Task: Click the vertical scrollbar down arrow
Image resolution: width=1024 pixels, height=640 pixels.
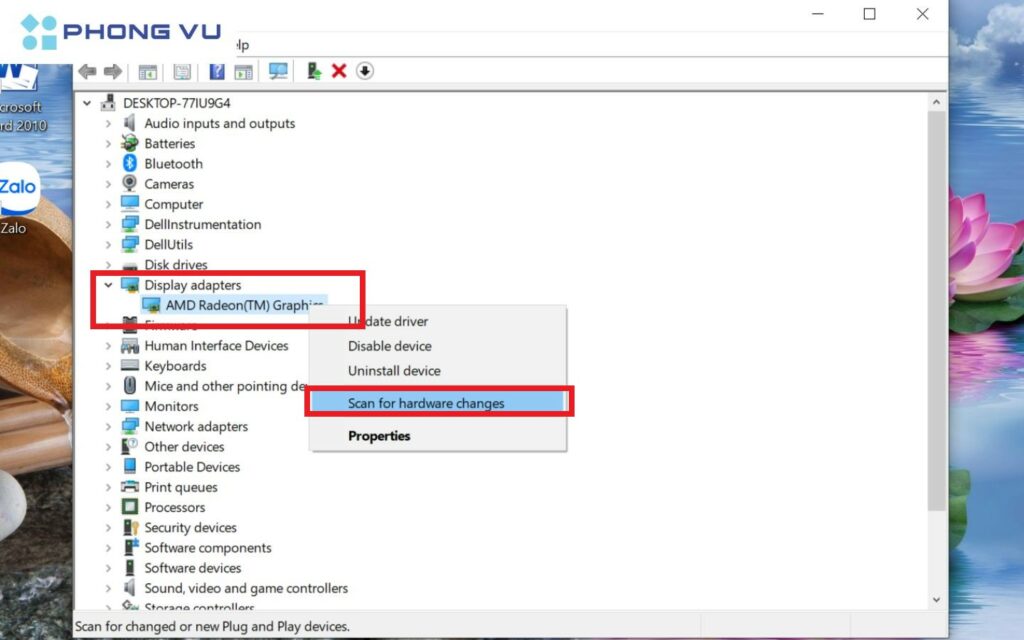Action: point(937,600)
